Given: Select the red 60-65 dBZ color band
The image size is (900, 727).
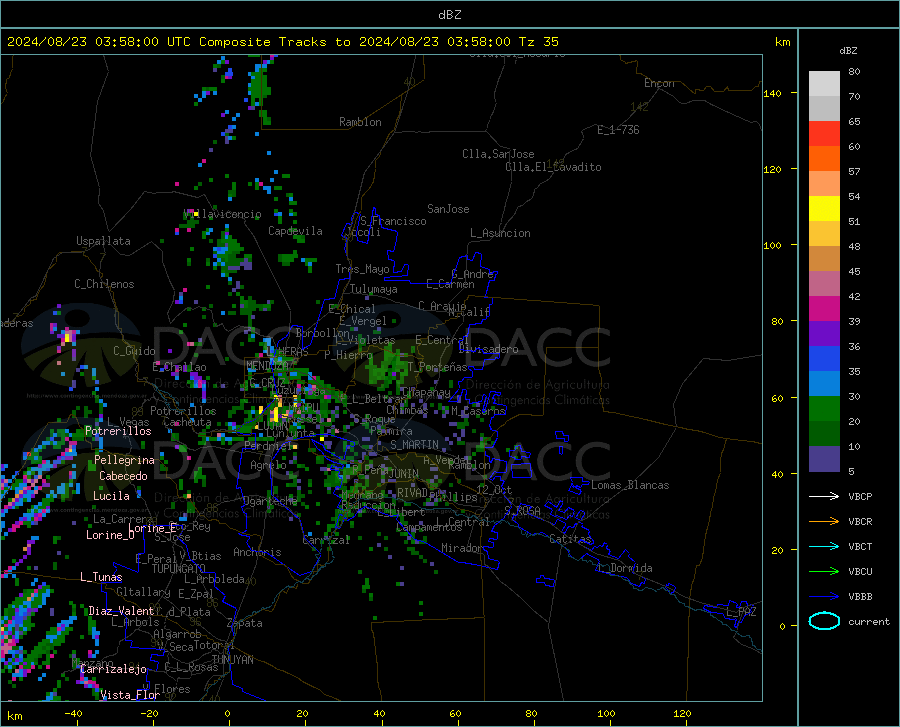Looking at the screenshot, I should [824, 134].
